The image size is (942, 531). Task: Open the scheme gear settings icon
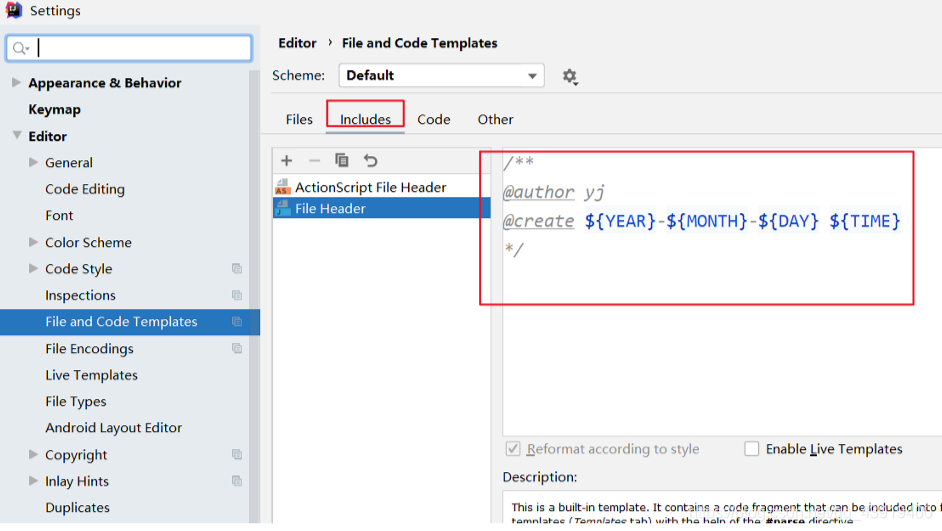[570, 76]
